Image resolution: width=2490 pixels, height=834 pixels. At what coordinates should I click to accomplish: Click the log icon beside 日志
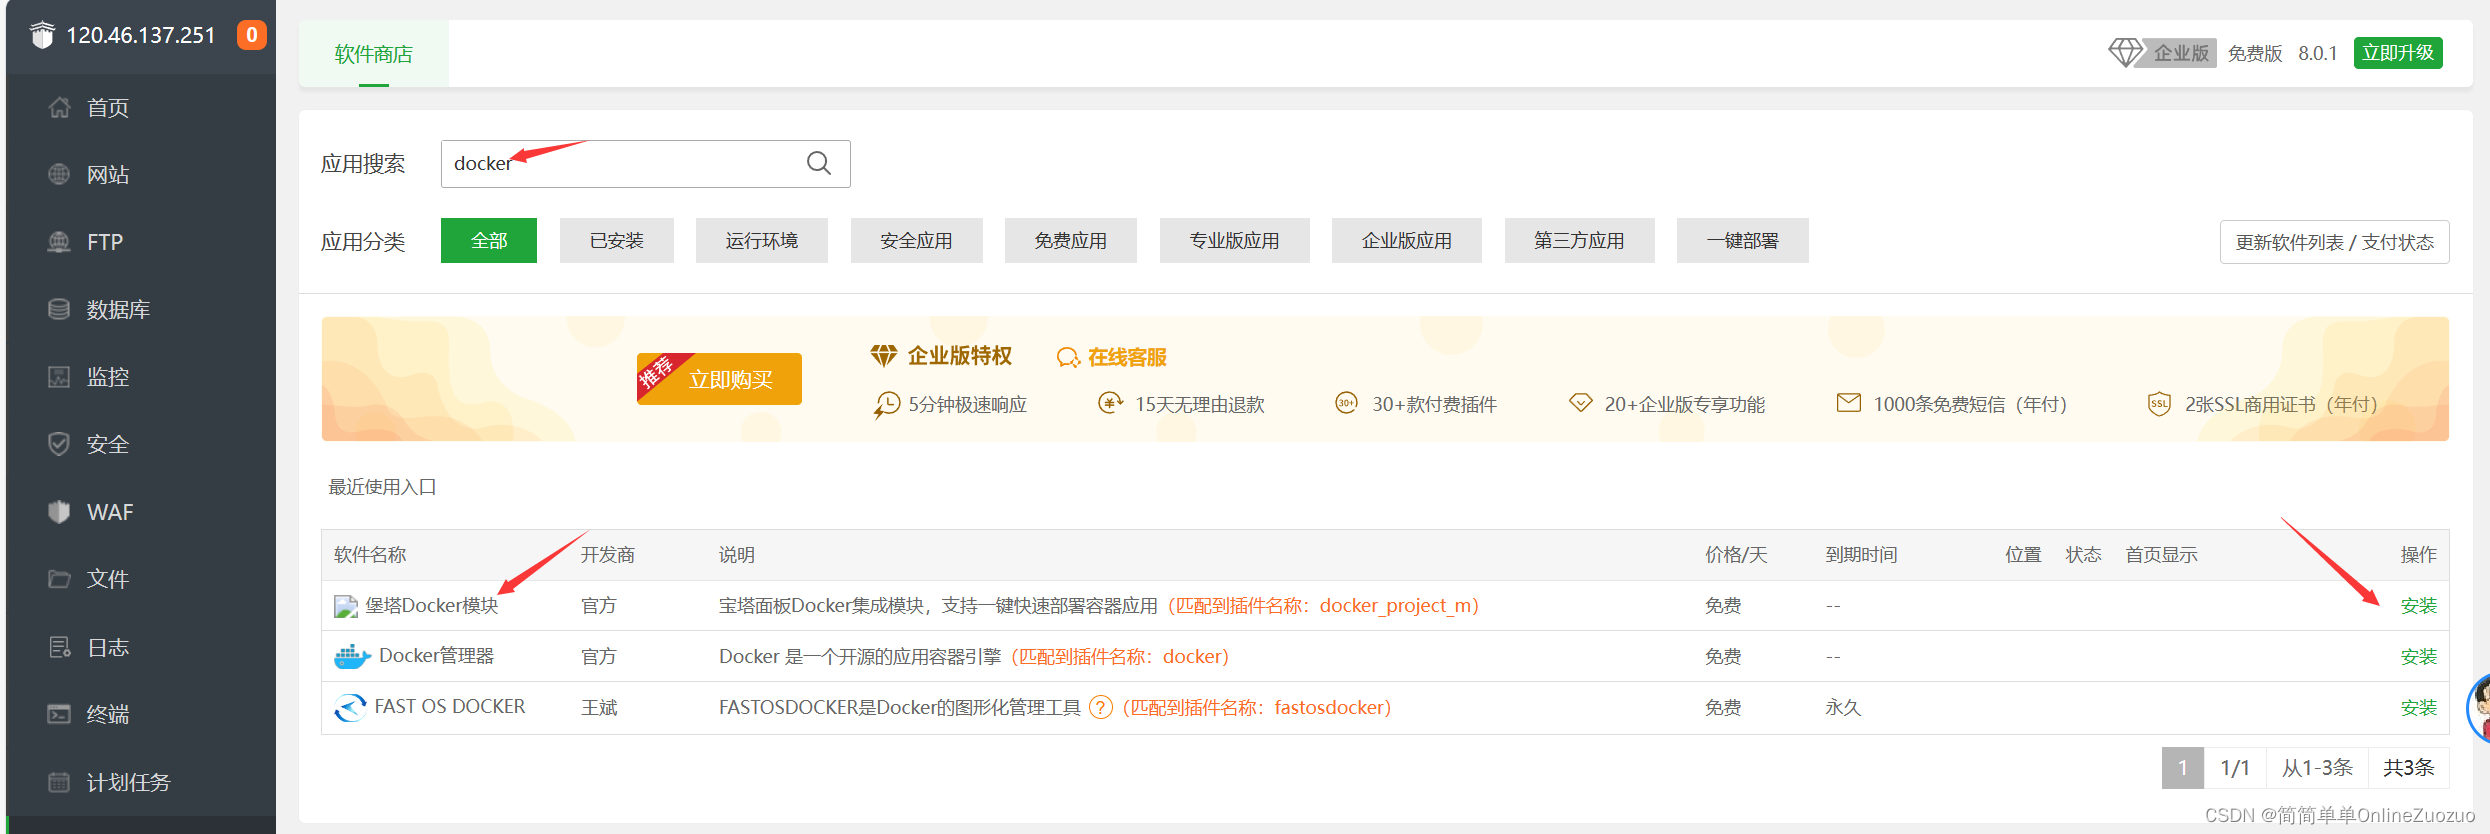pos(59,647)
